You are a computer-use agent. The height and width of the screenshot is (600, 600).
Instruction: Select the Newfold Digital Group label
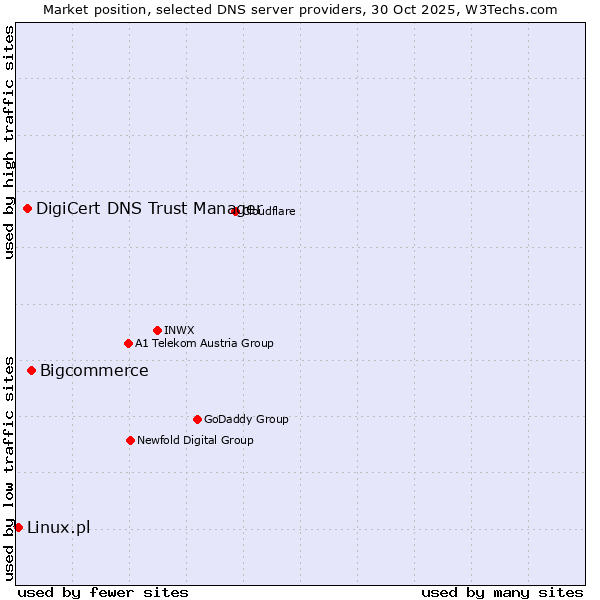[195, 441]
